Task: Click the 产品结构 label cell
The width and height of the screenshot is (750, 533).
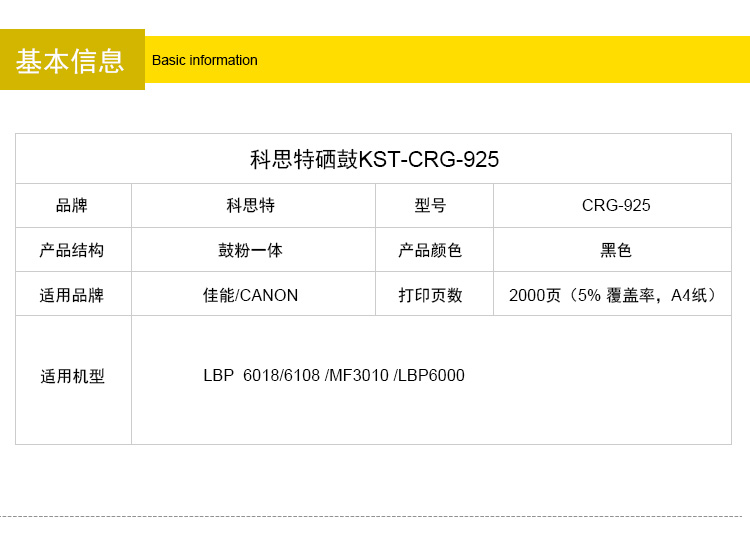Action: [x=72, y=250]
